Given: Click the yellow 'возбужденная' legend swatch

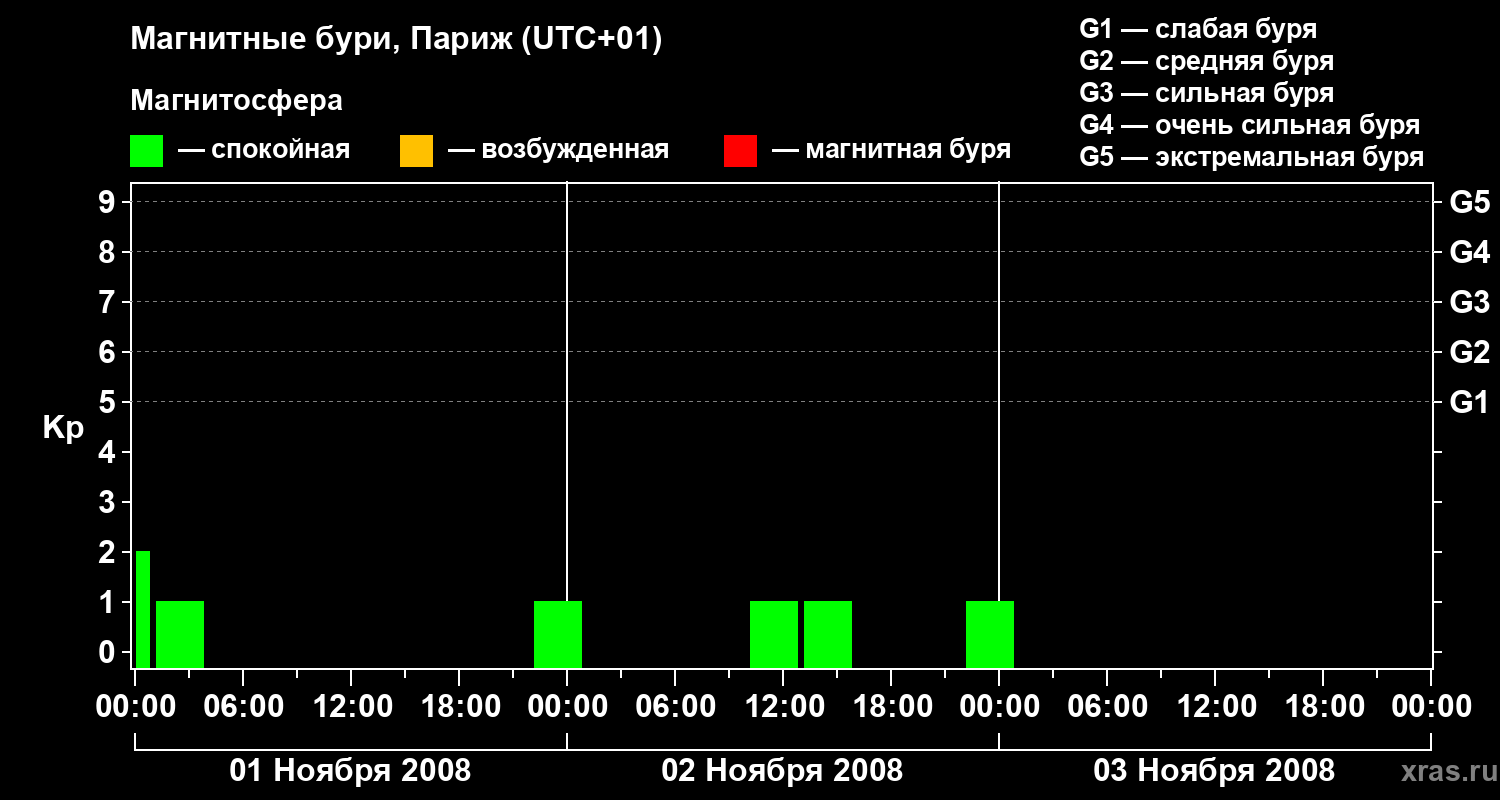Looking at the screenshot, I should [x=416, y=151].
